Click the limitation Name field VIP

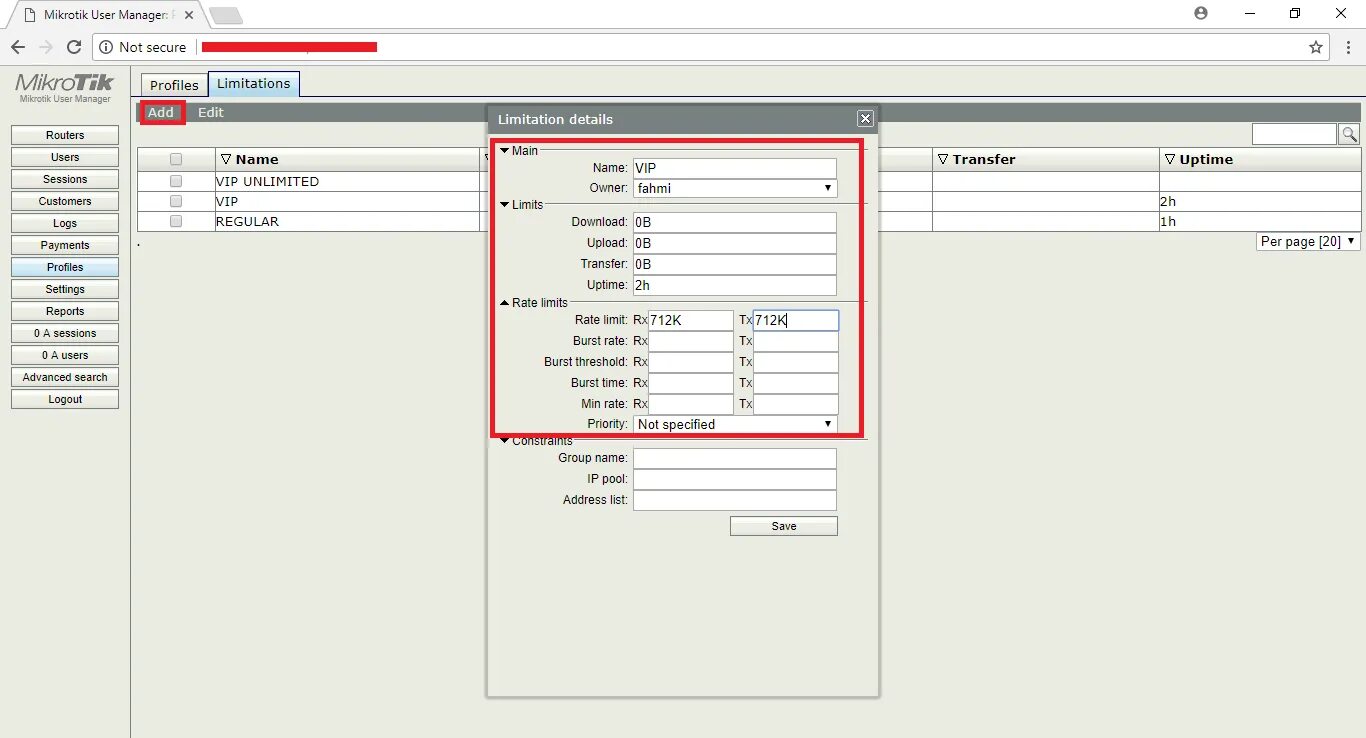click(x=735, y=168)
